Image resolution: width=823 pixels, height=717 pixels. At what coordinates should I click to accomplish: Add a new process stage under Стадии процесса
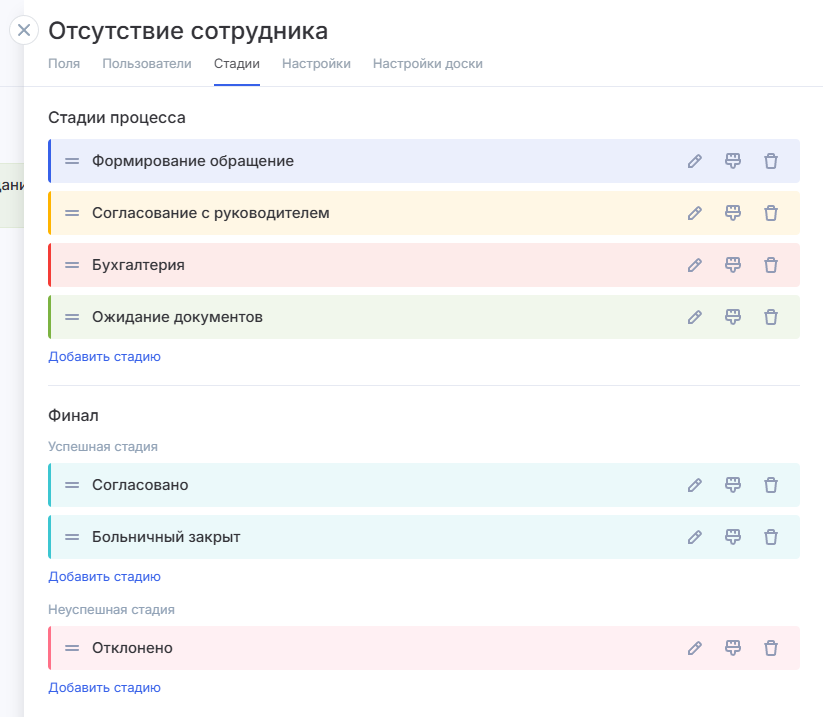coord(104,356)
